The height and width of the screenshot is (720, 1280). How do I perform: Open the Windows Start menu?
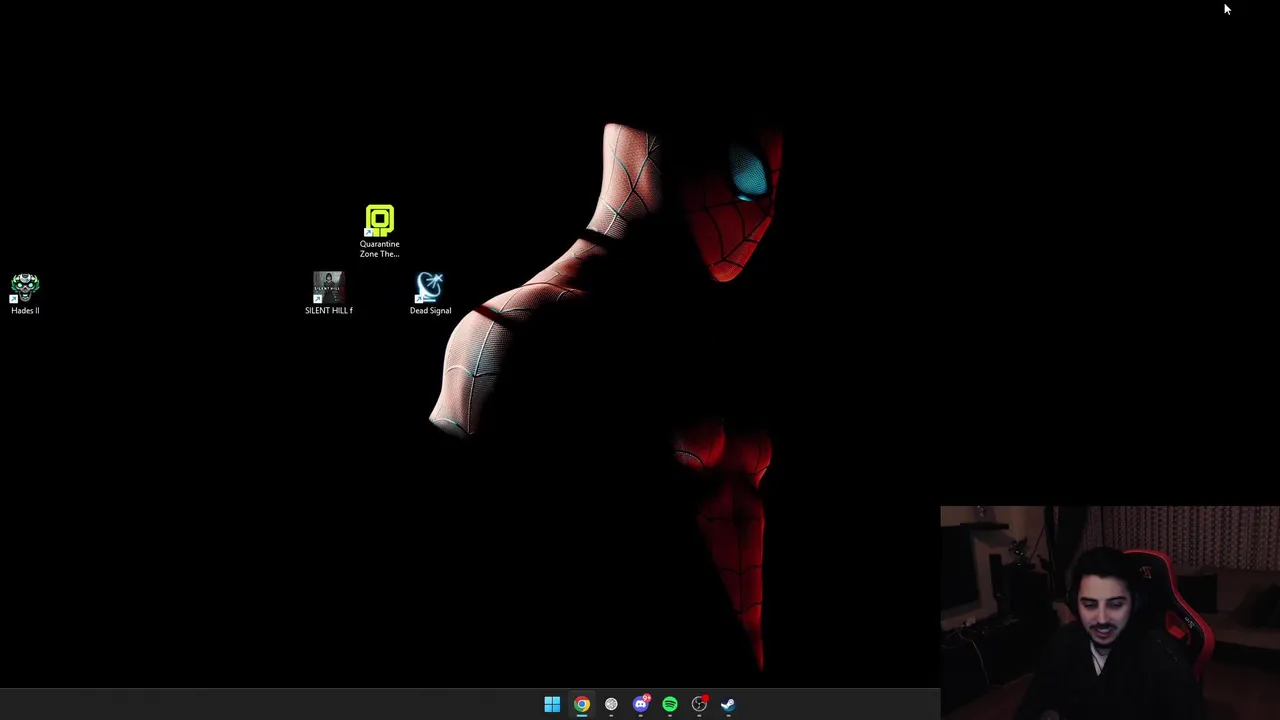coord(552,705)
